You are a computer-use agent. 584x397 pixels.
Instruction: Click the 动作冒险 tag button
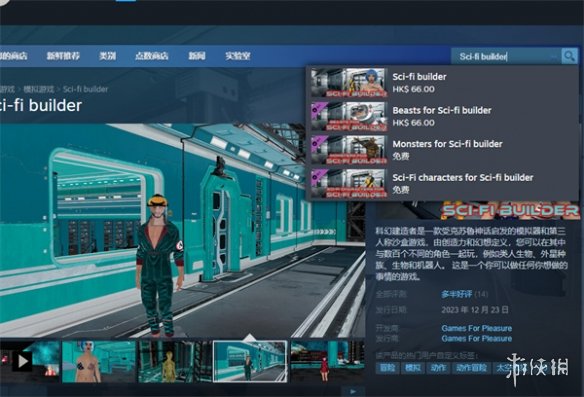click(471, 368)
